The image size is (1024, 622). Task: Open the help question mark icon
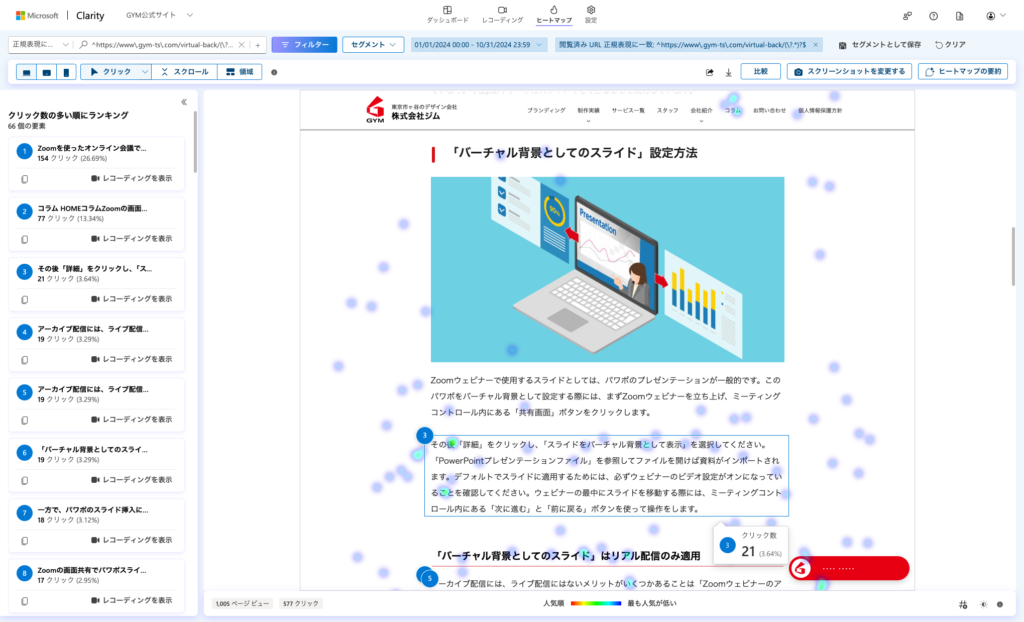pos(933,16)
